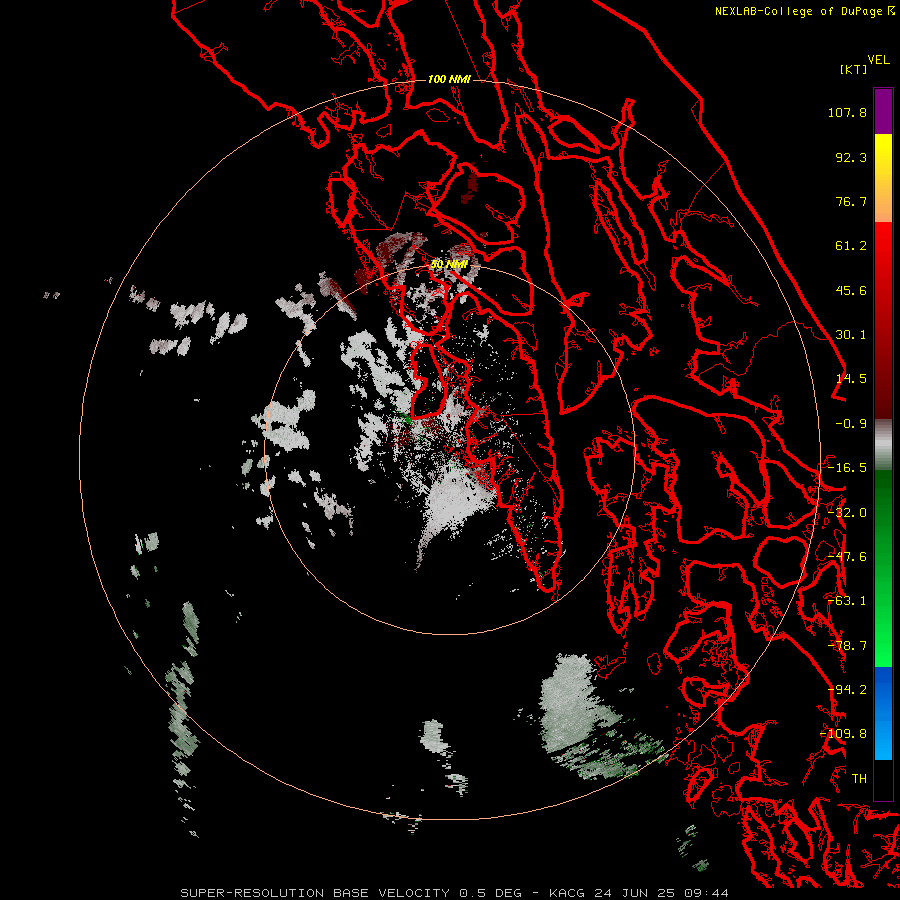Click the 100 NMI range ring label
Viewport: 900px width, 900px height.
click(449, 79)
